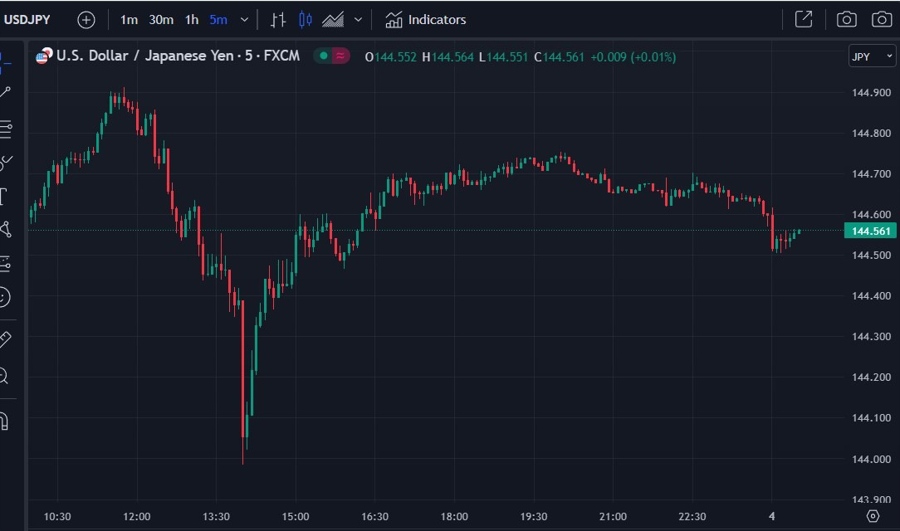Viewport: 900px width, 531px height.
Task: Switch to 30m timeframe
Action: 161,20
